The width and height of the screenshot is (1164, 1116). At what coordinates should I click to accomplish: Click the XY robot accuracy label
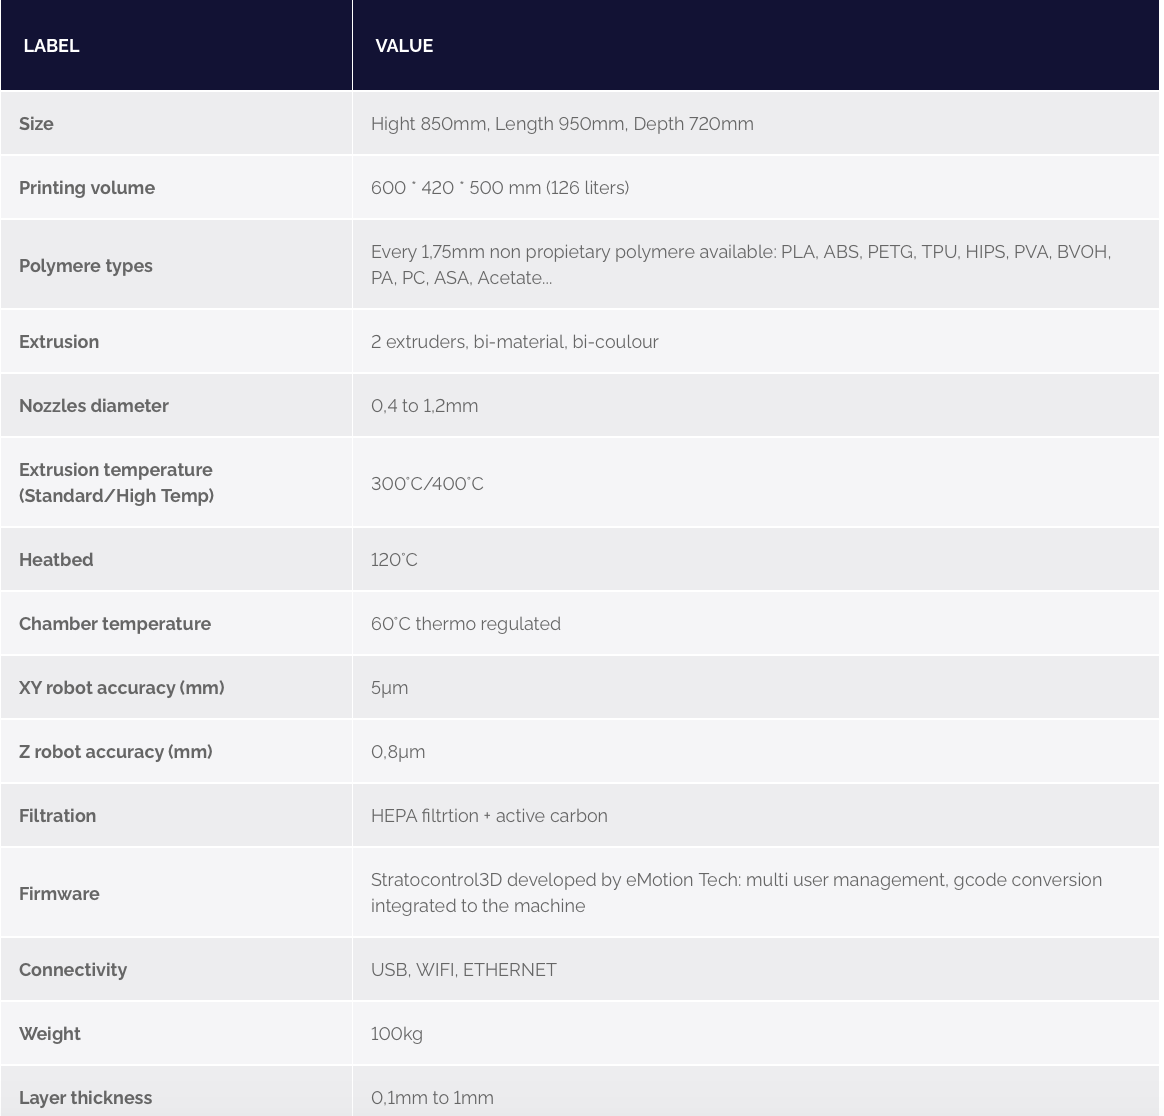[x=122, y=688]
